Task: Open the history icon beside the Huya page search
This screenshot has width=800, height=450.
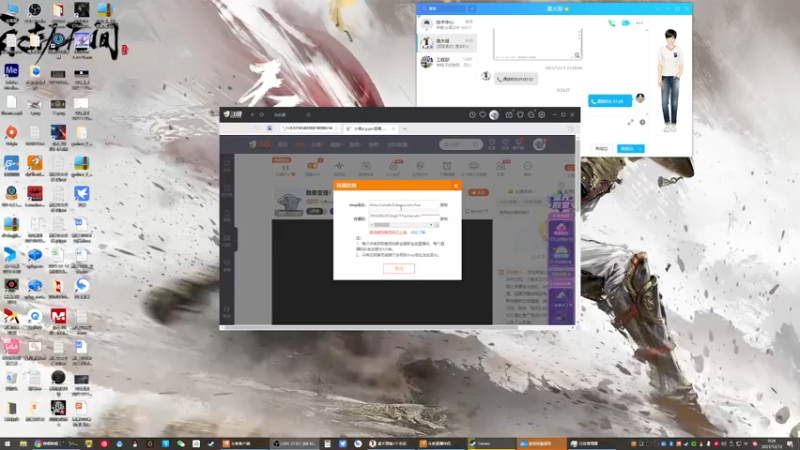Action: pos(492,144)
